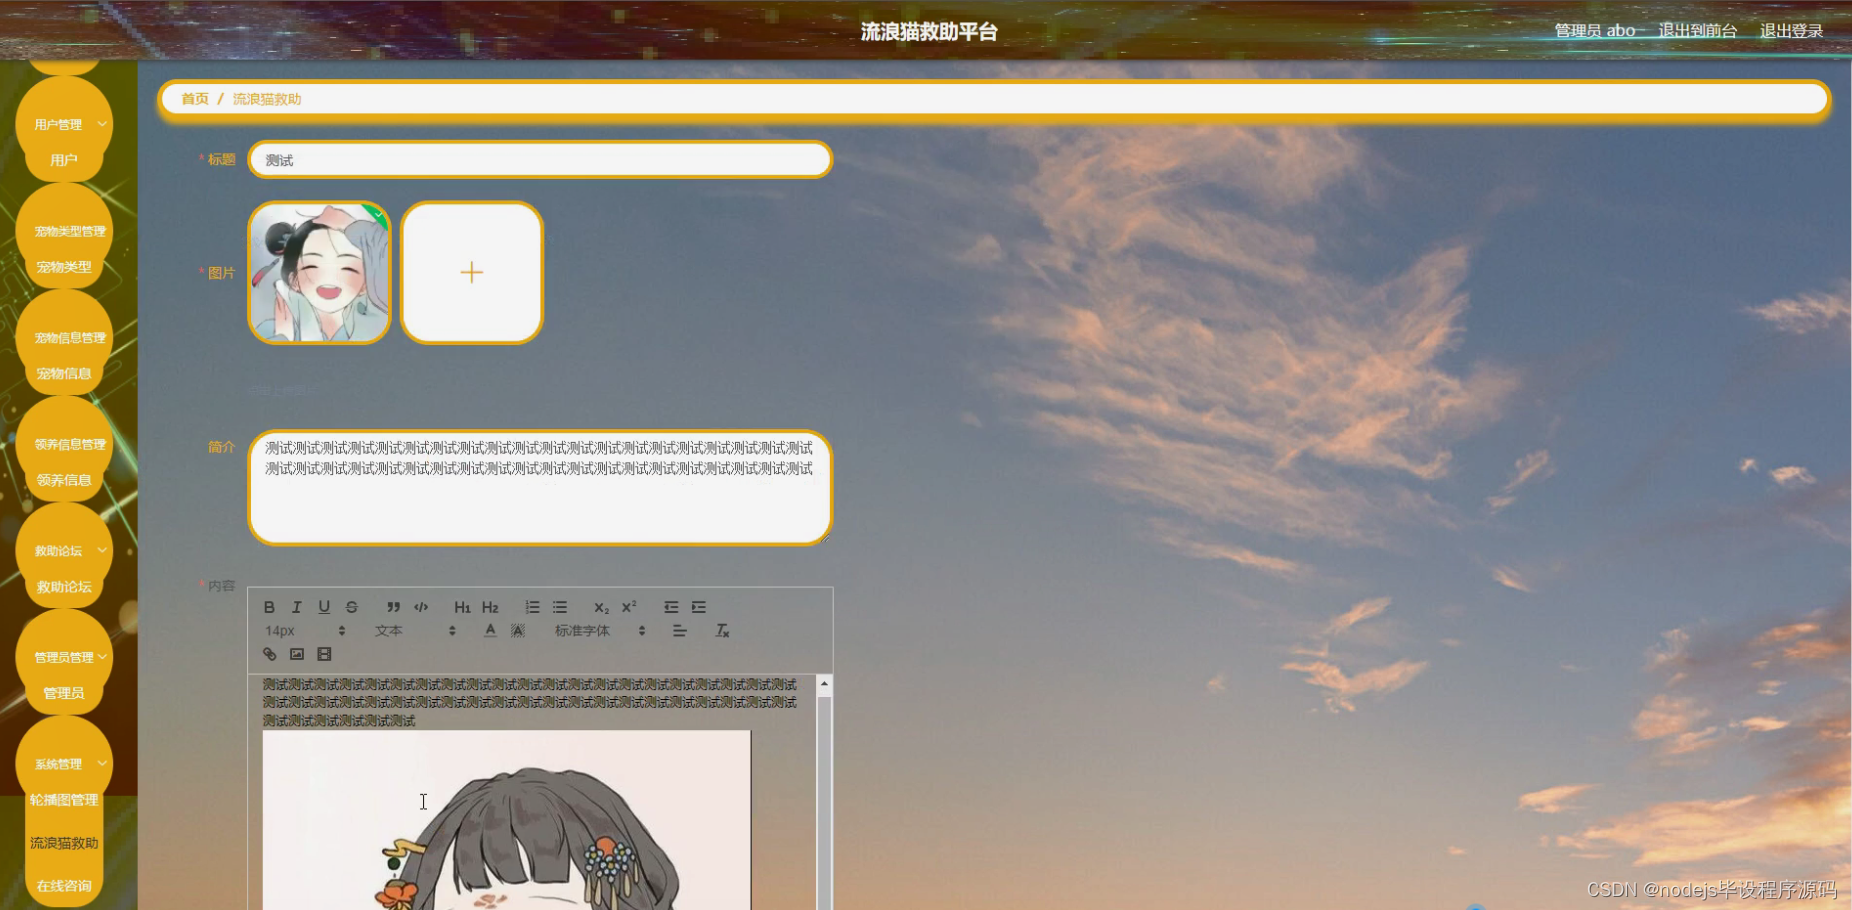The height and width of the screenshot is (910, 1852).
Task: Clear text formatting
Action: [x=722, y=631]
